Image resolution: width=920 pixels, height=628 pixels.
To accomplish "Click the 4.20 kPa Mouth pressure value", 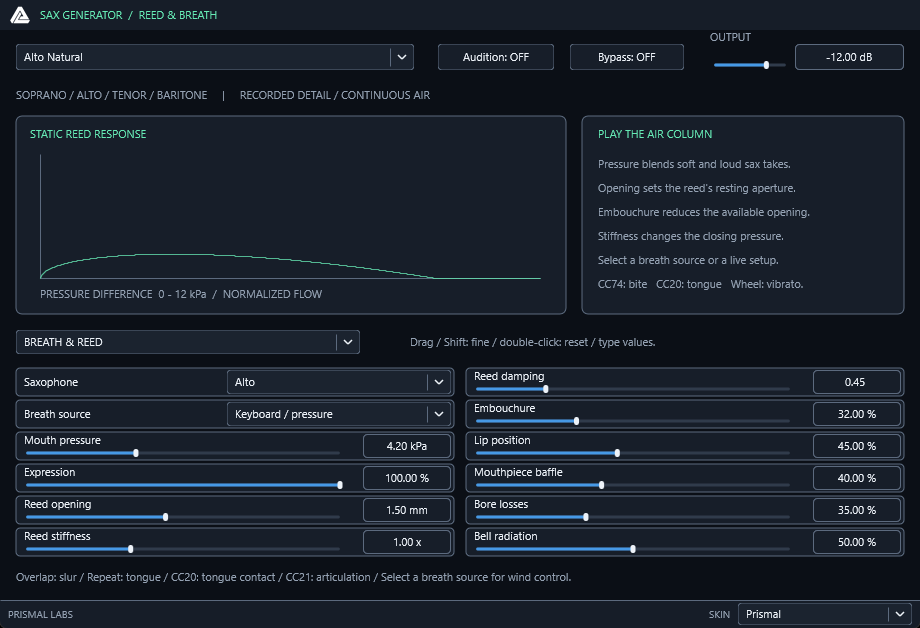I will tap(407, 446).
